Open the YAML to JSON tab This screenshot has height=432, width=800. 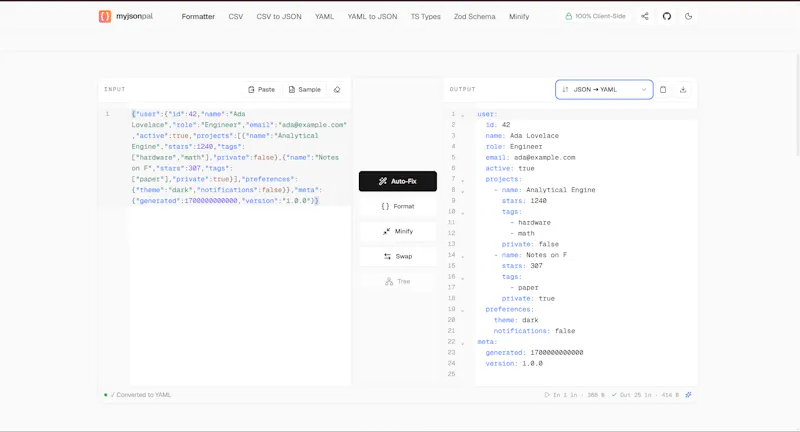372,16
